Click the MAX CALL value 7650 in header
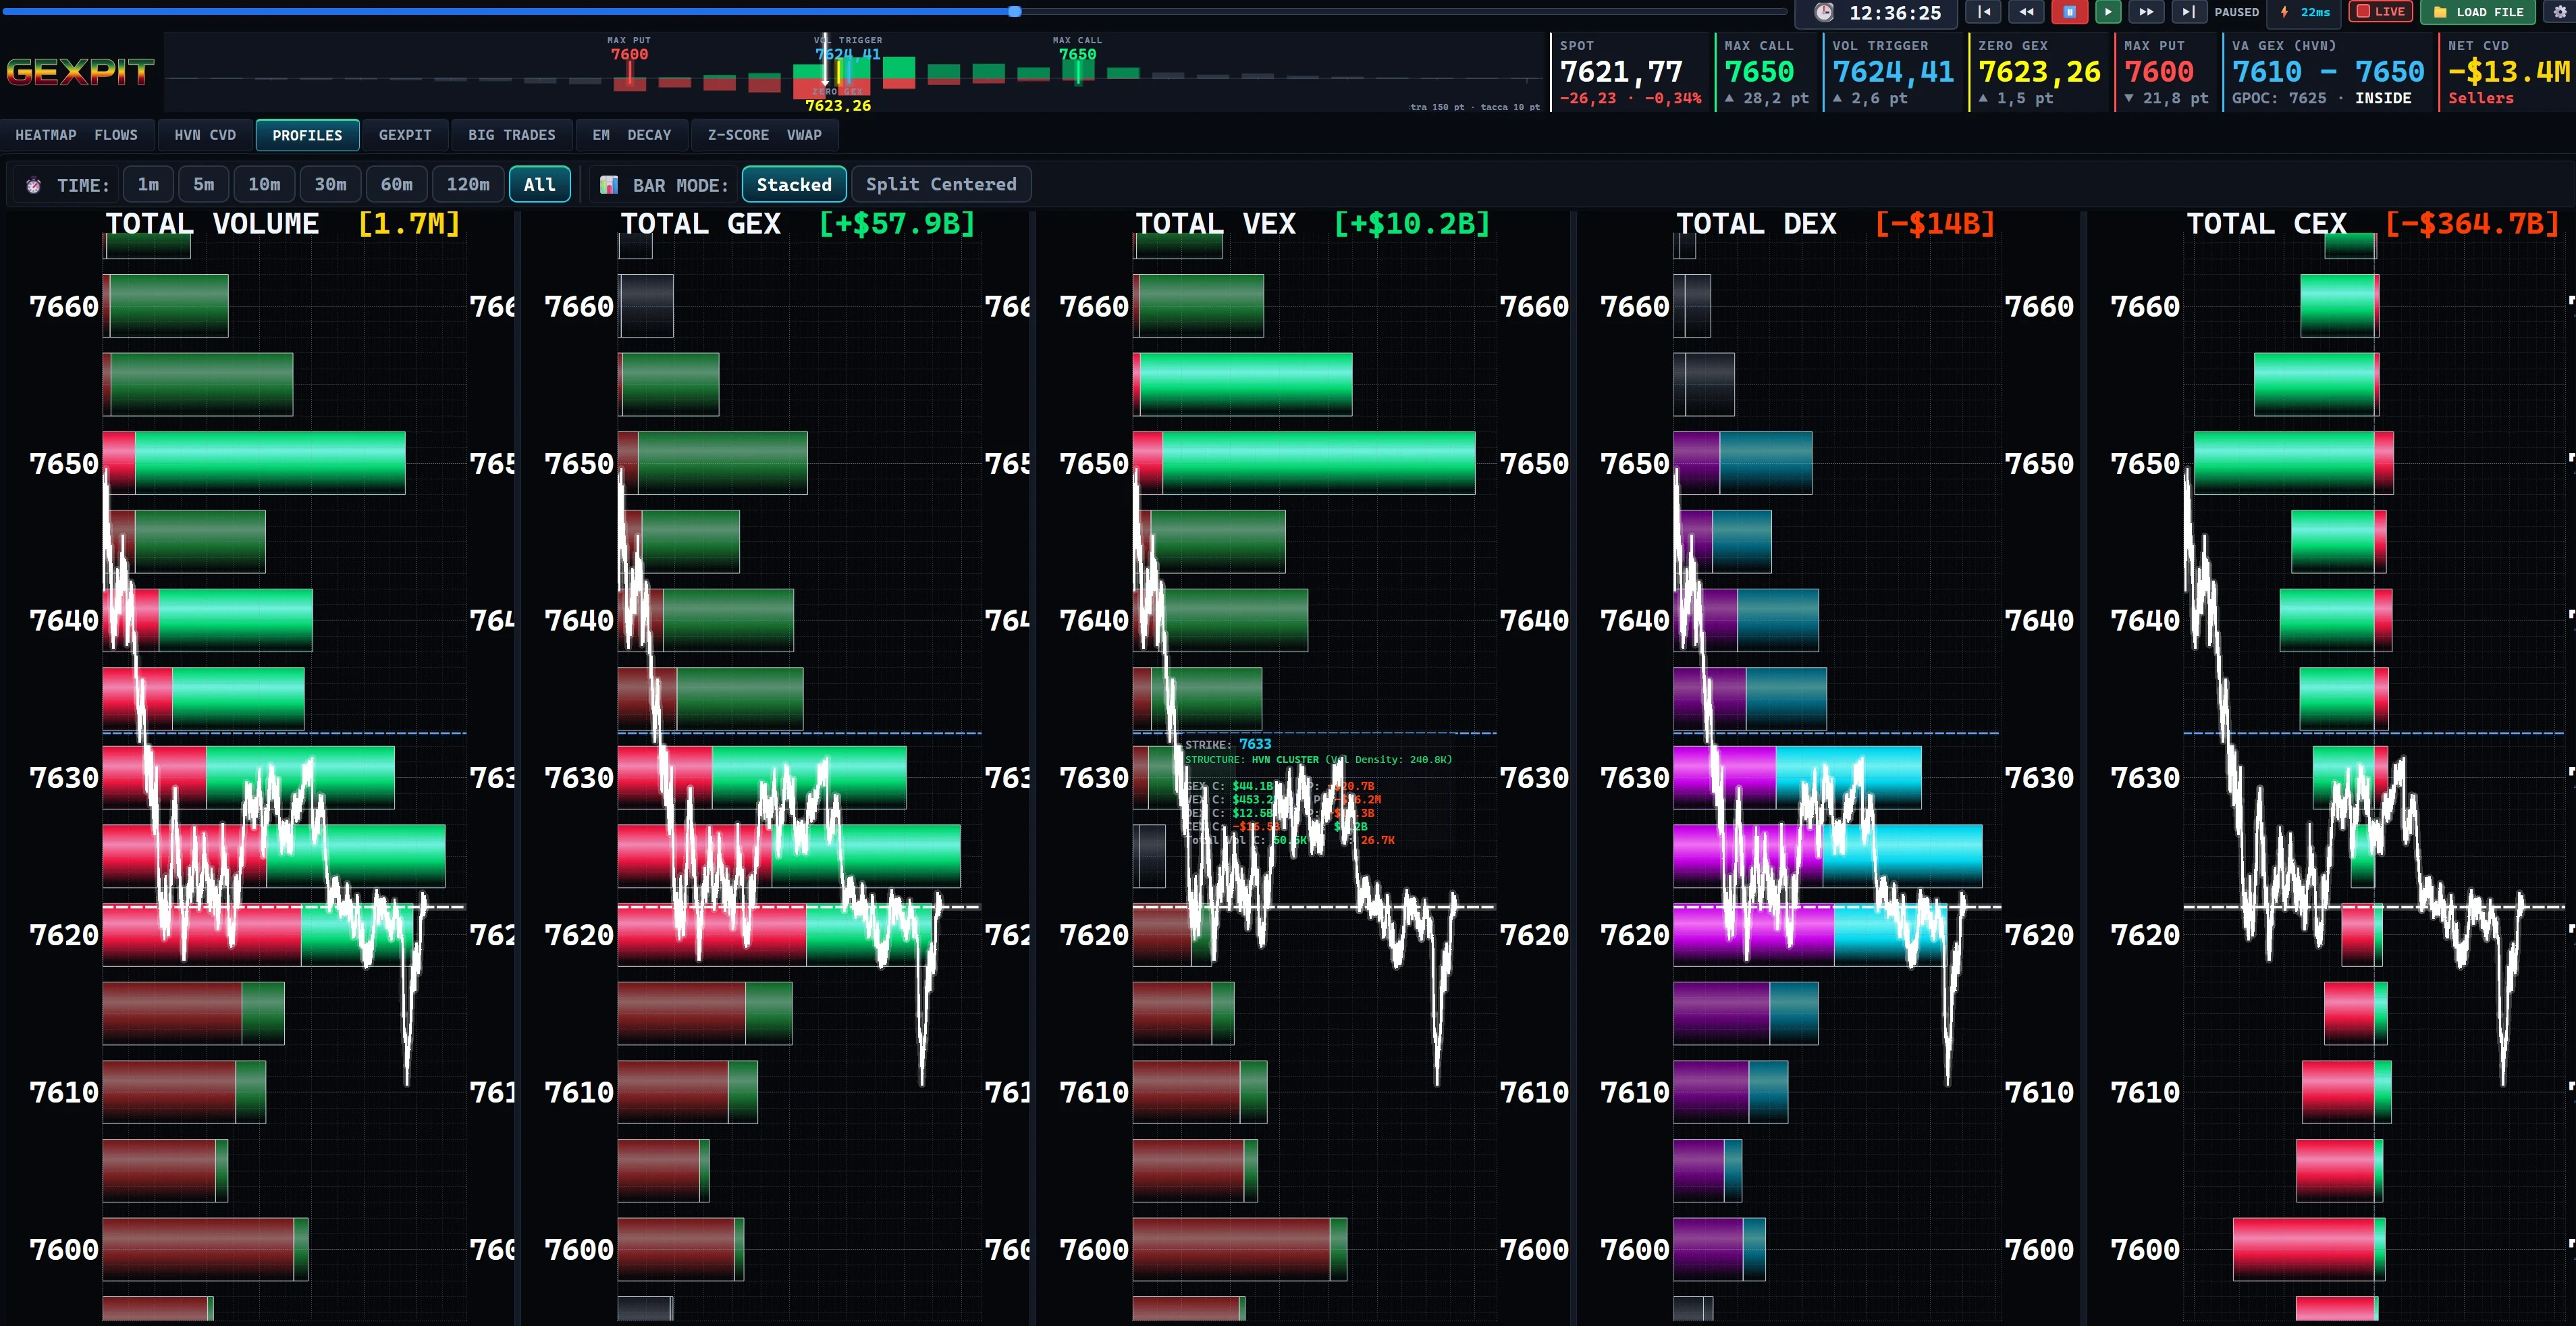Image resolution: width=2576 pixels, height=1326 pixels. [1759, 72]
